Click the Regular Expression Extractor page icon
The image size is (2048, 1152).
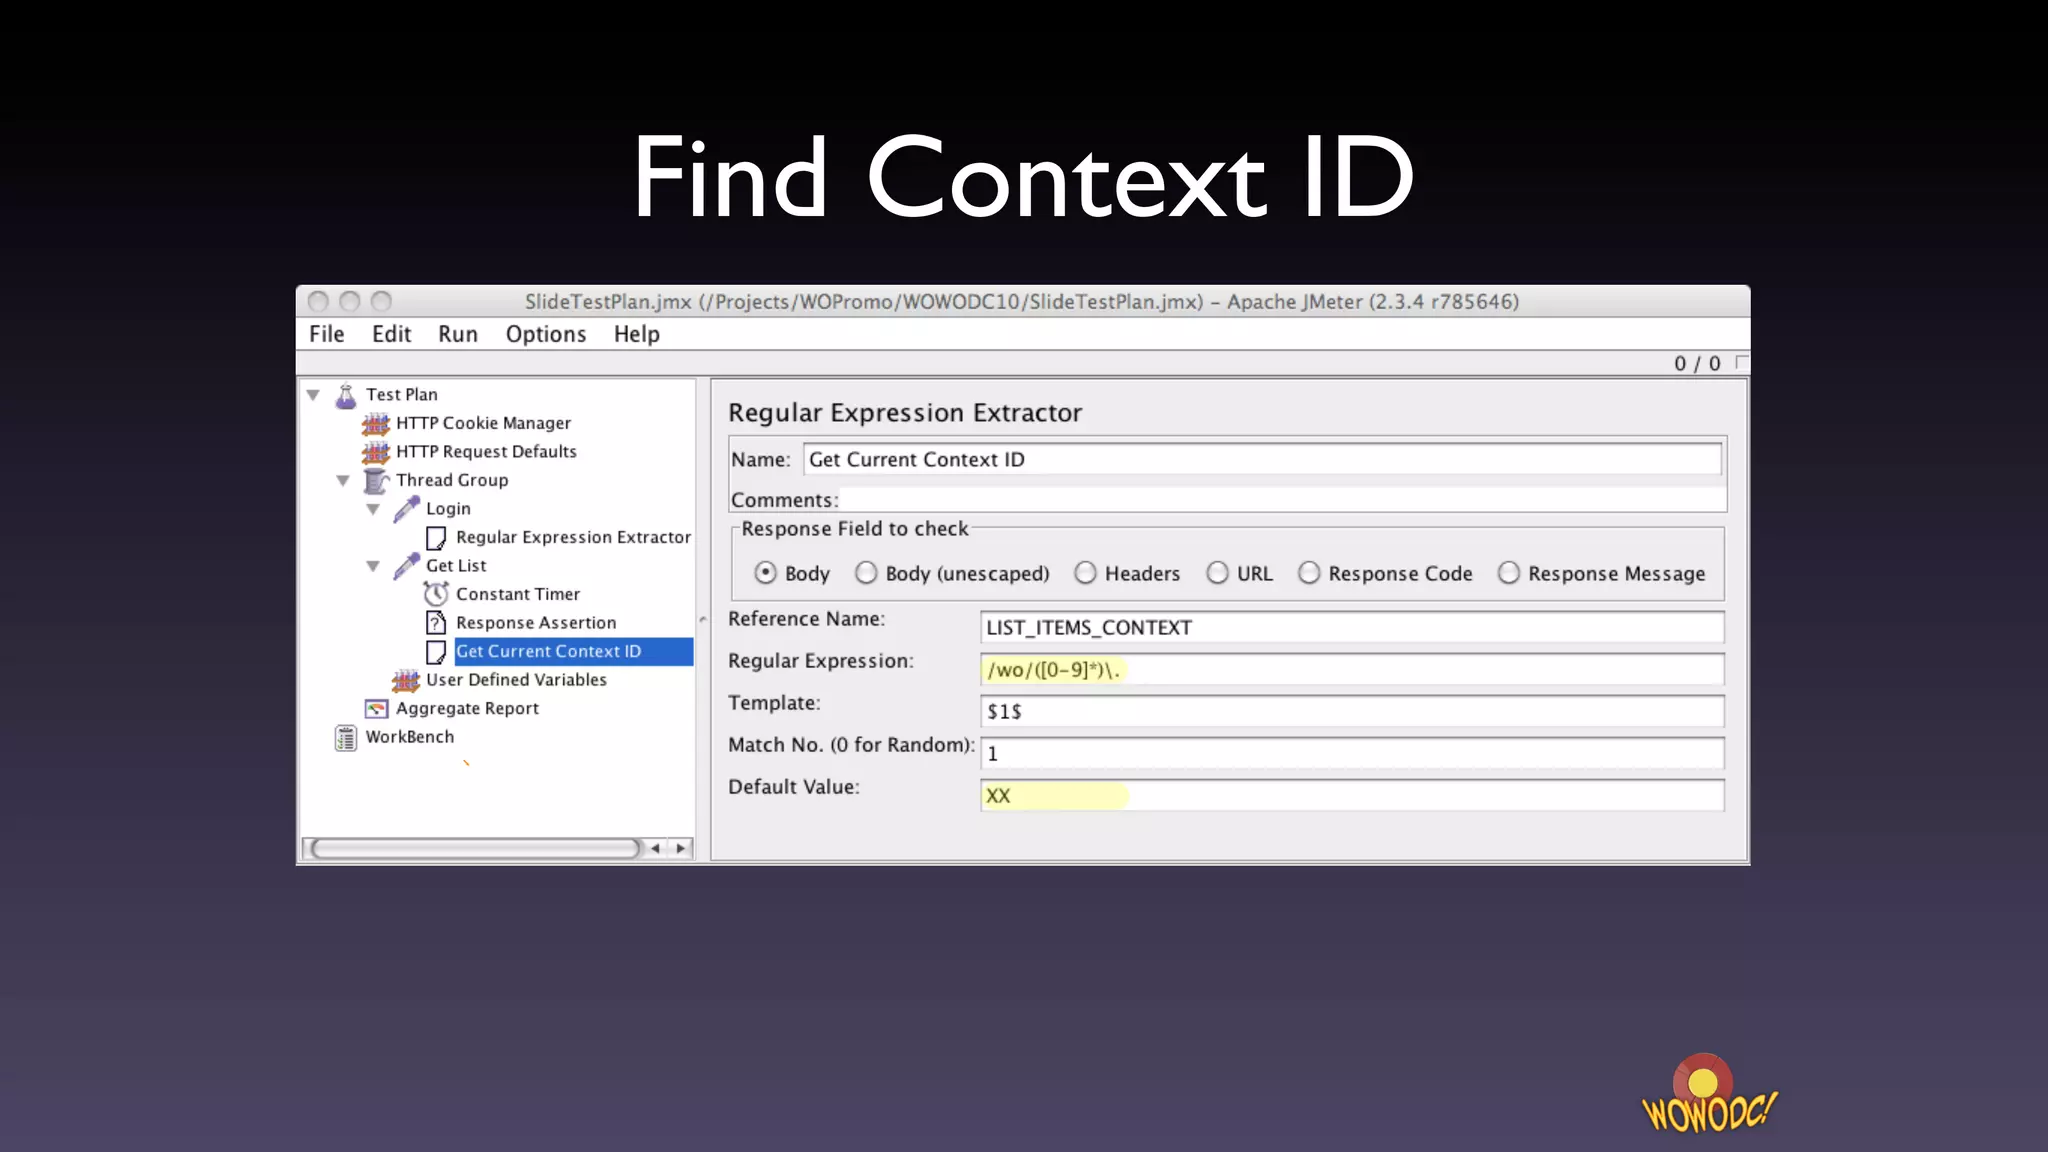coord(436,538)
